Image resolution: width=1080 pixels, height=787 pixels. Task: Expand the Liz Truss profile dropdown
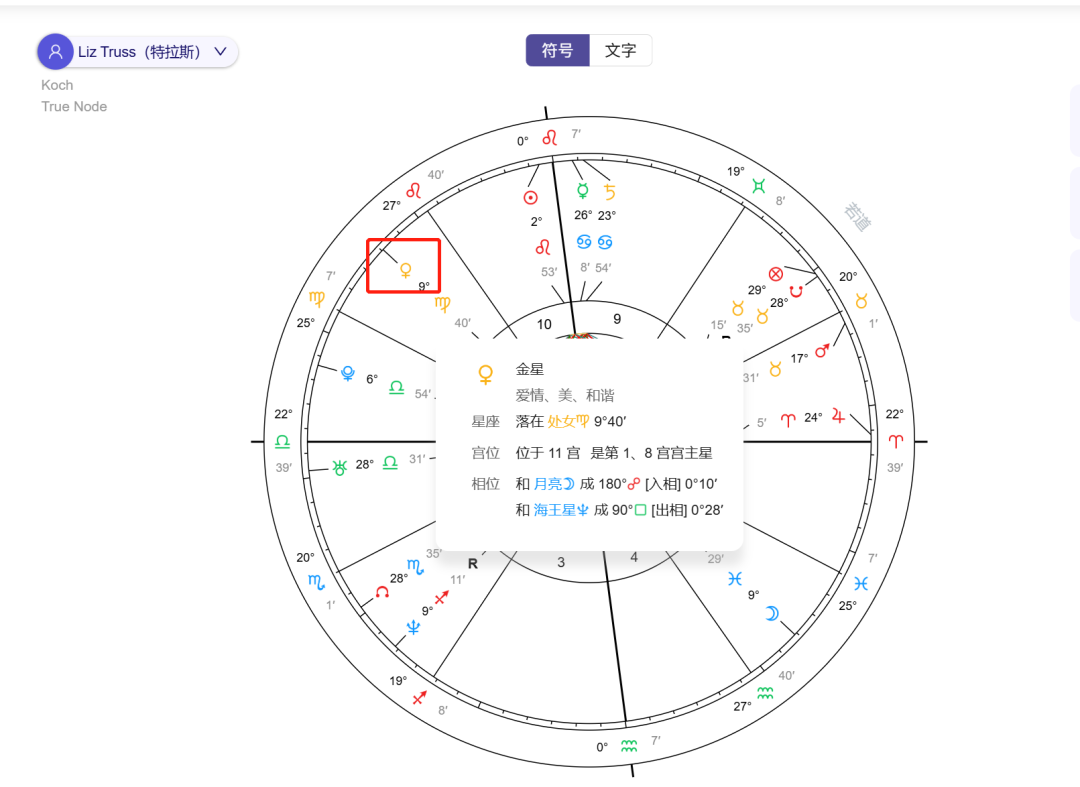pos(220,51)
